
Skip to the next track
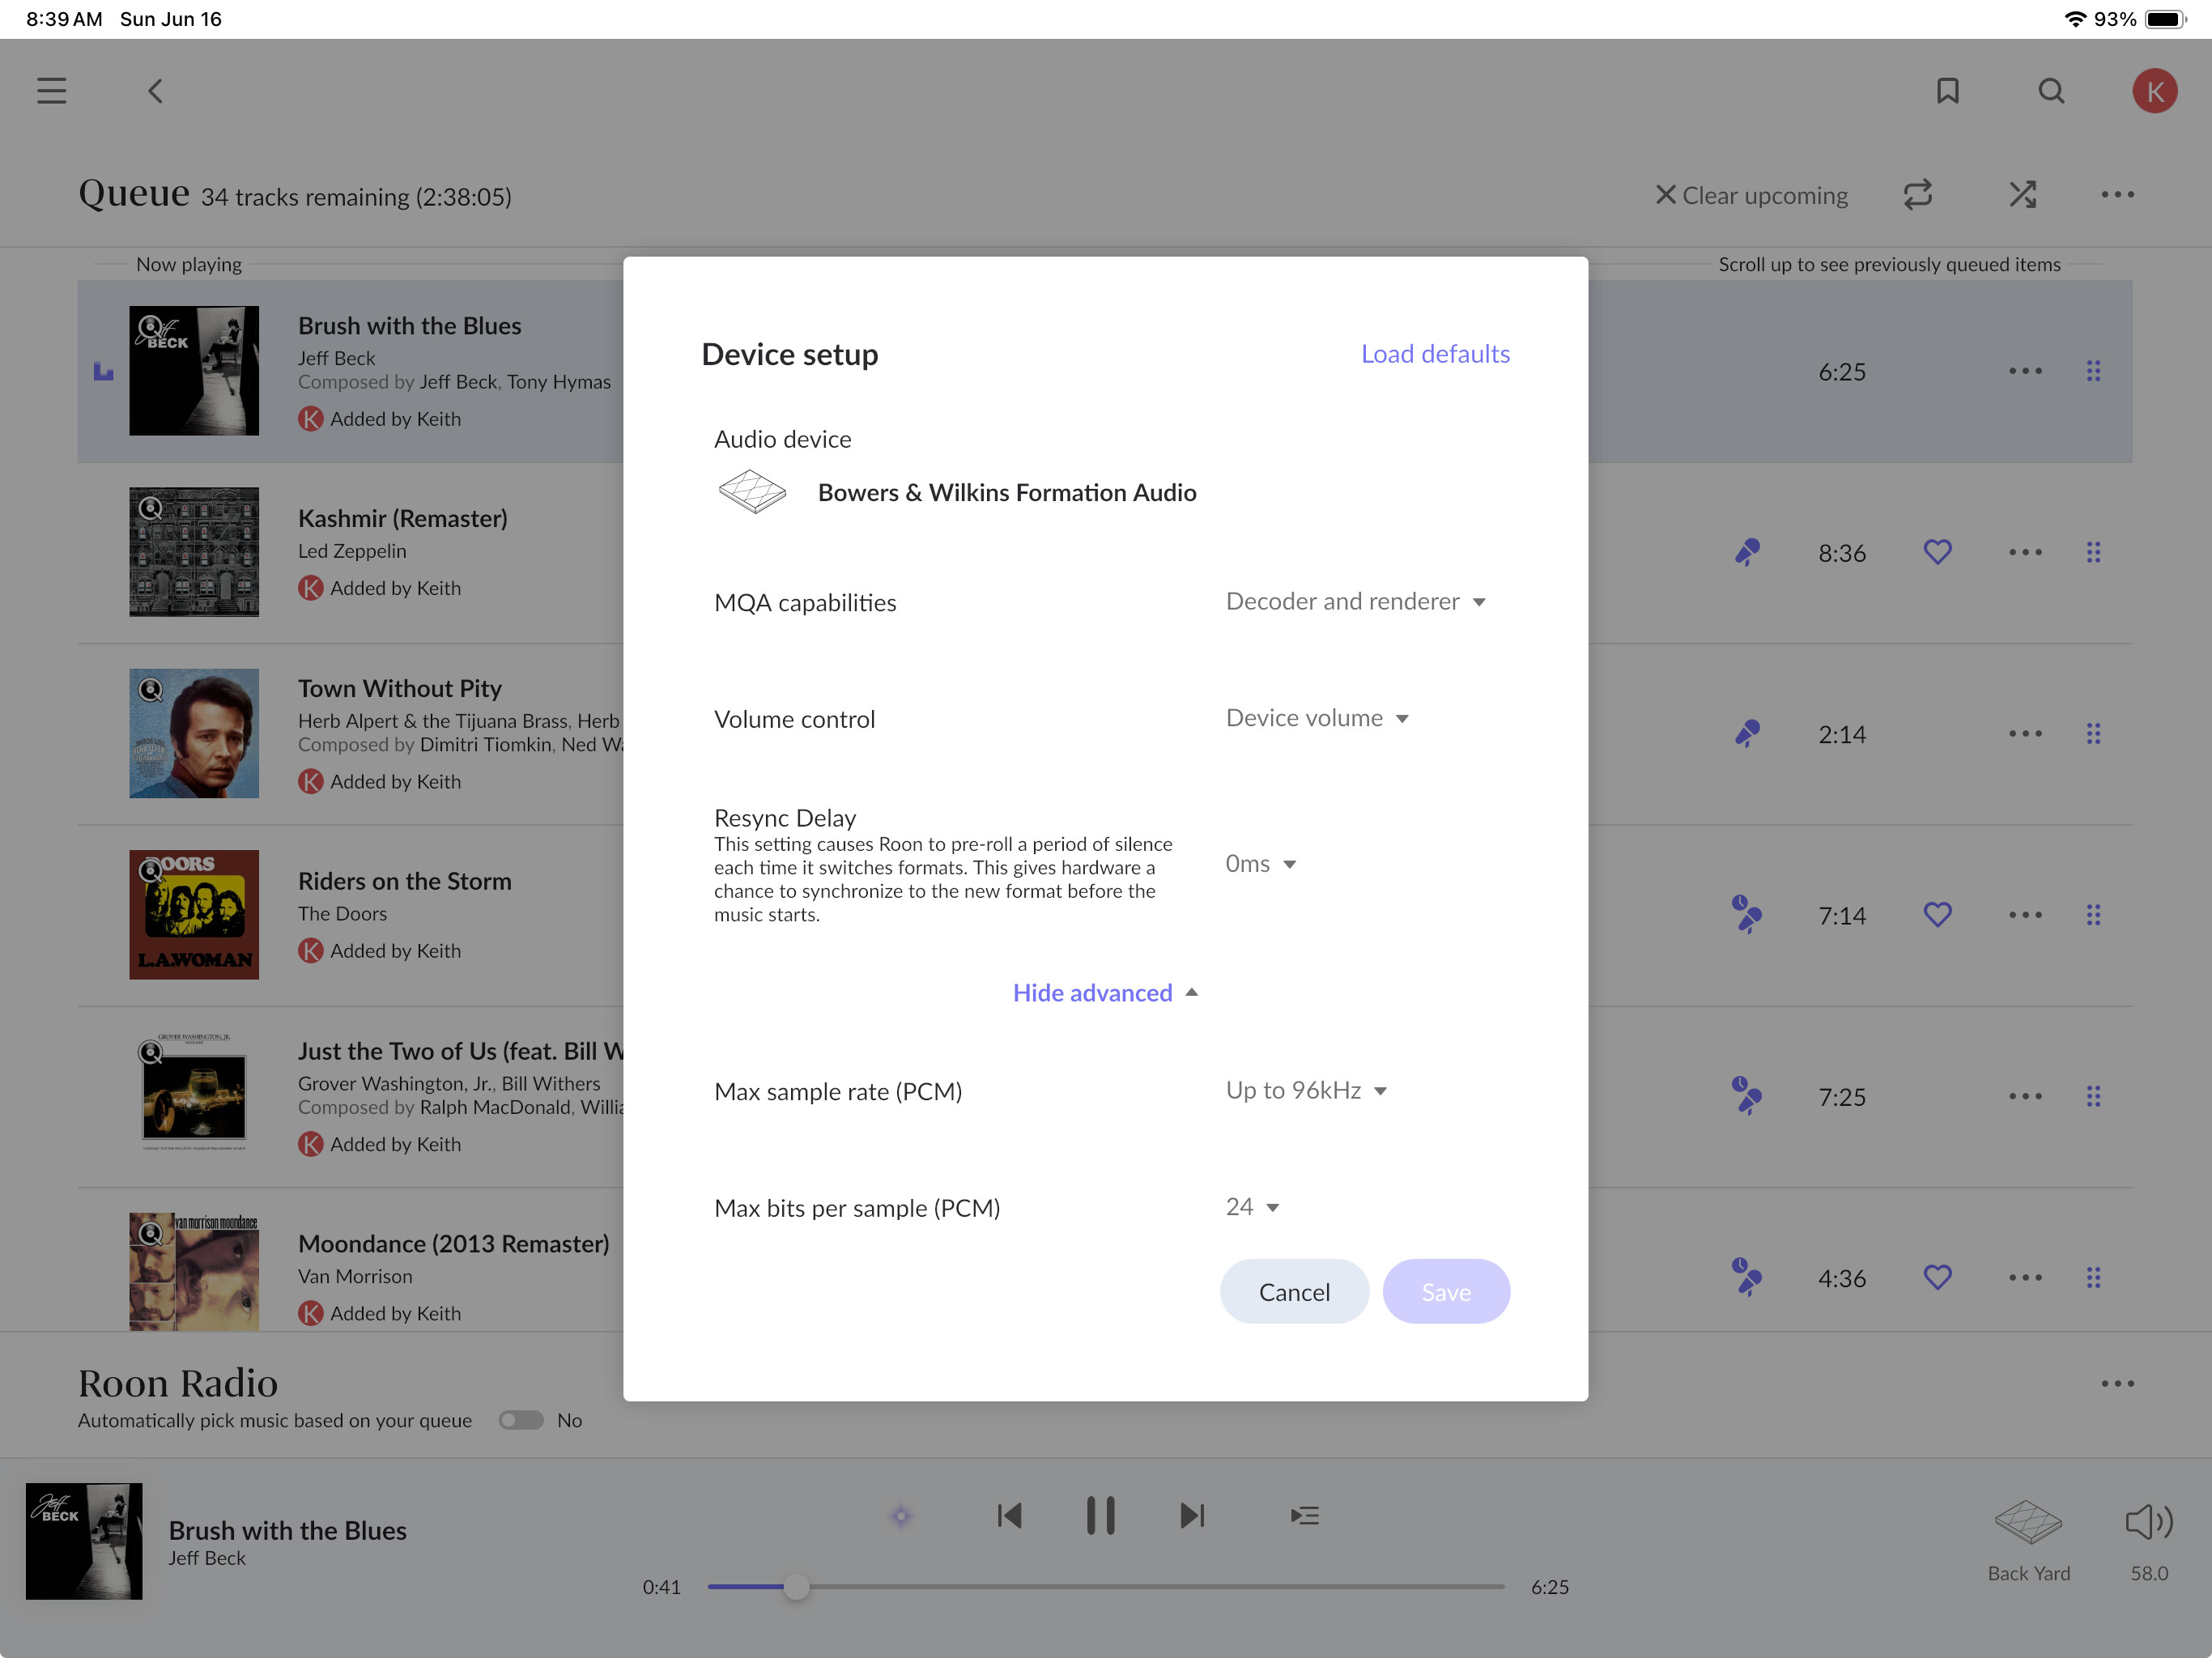[x=1191, y=1515]
